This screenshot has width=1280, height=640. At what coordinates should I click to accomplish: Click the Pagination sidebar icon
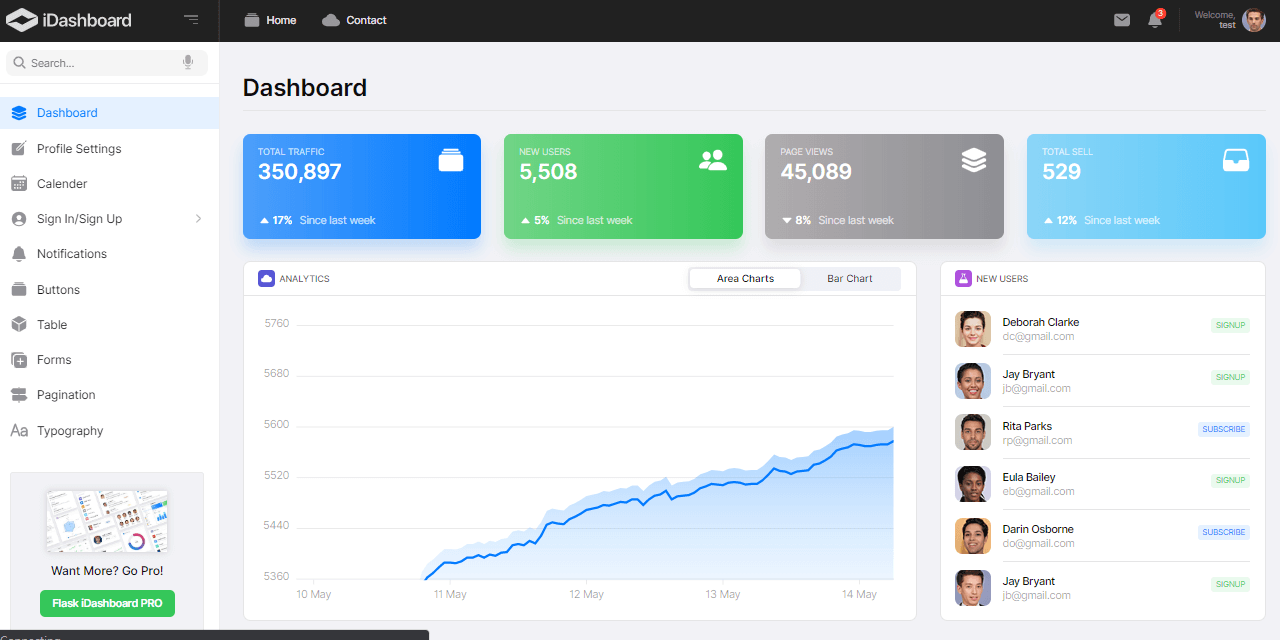coord(19,395)
